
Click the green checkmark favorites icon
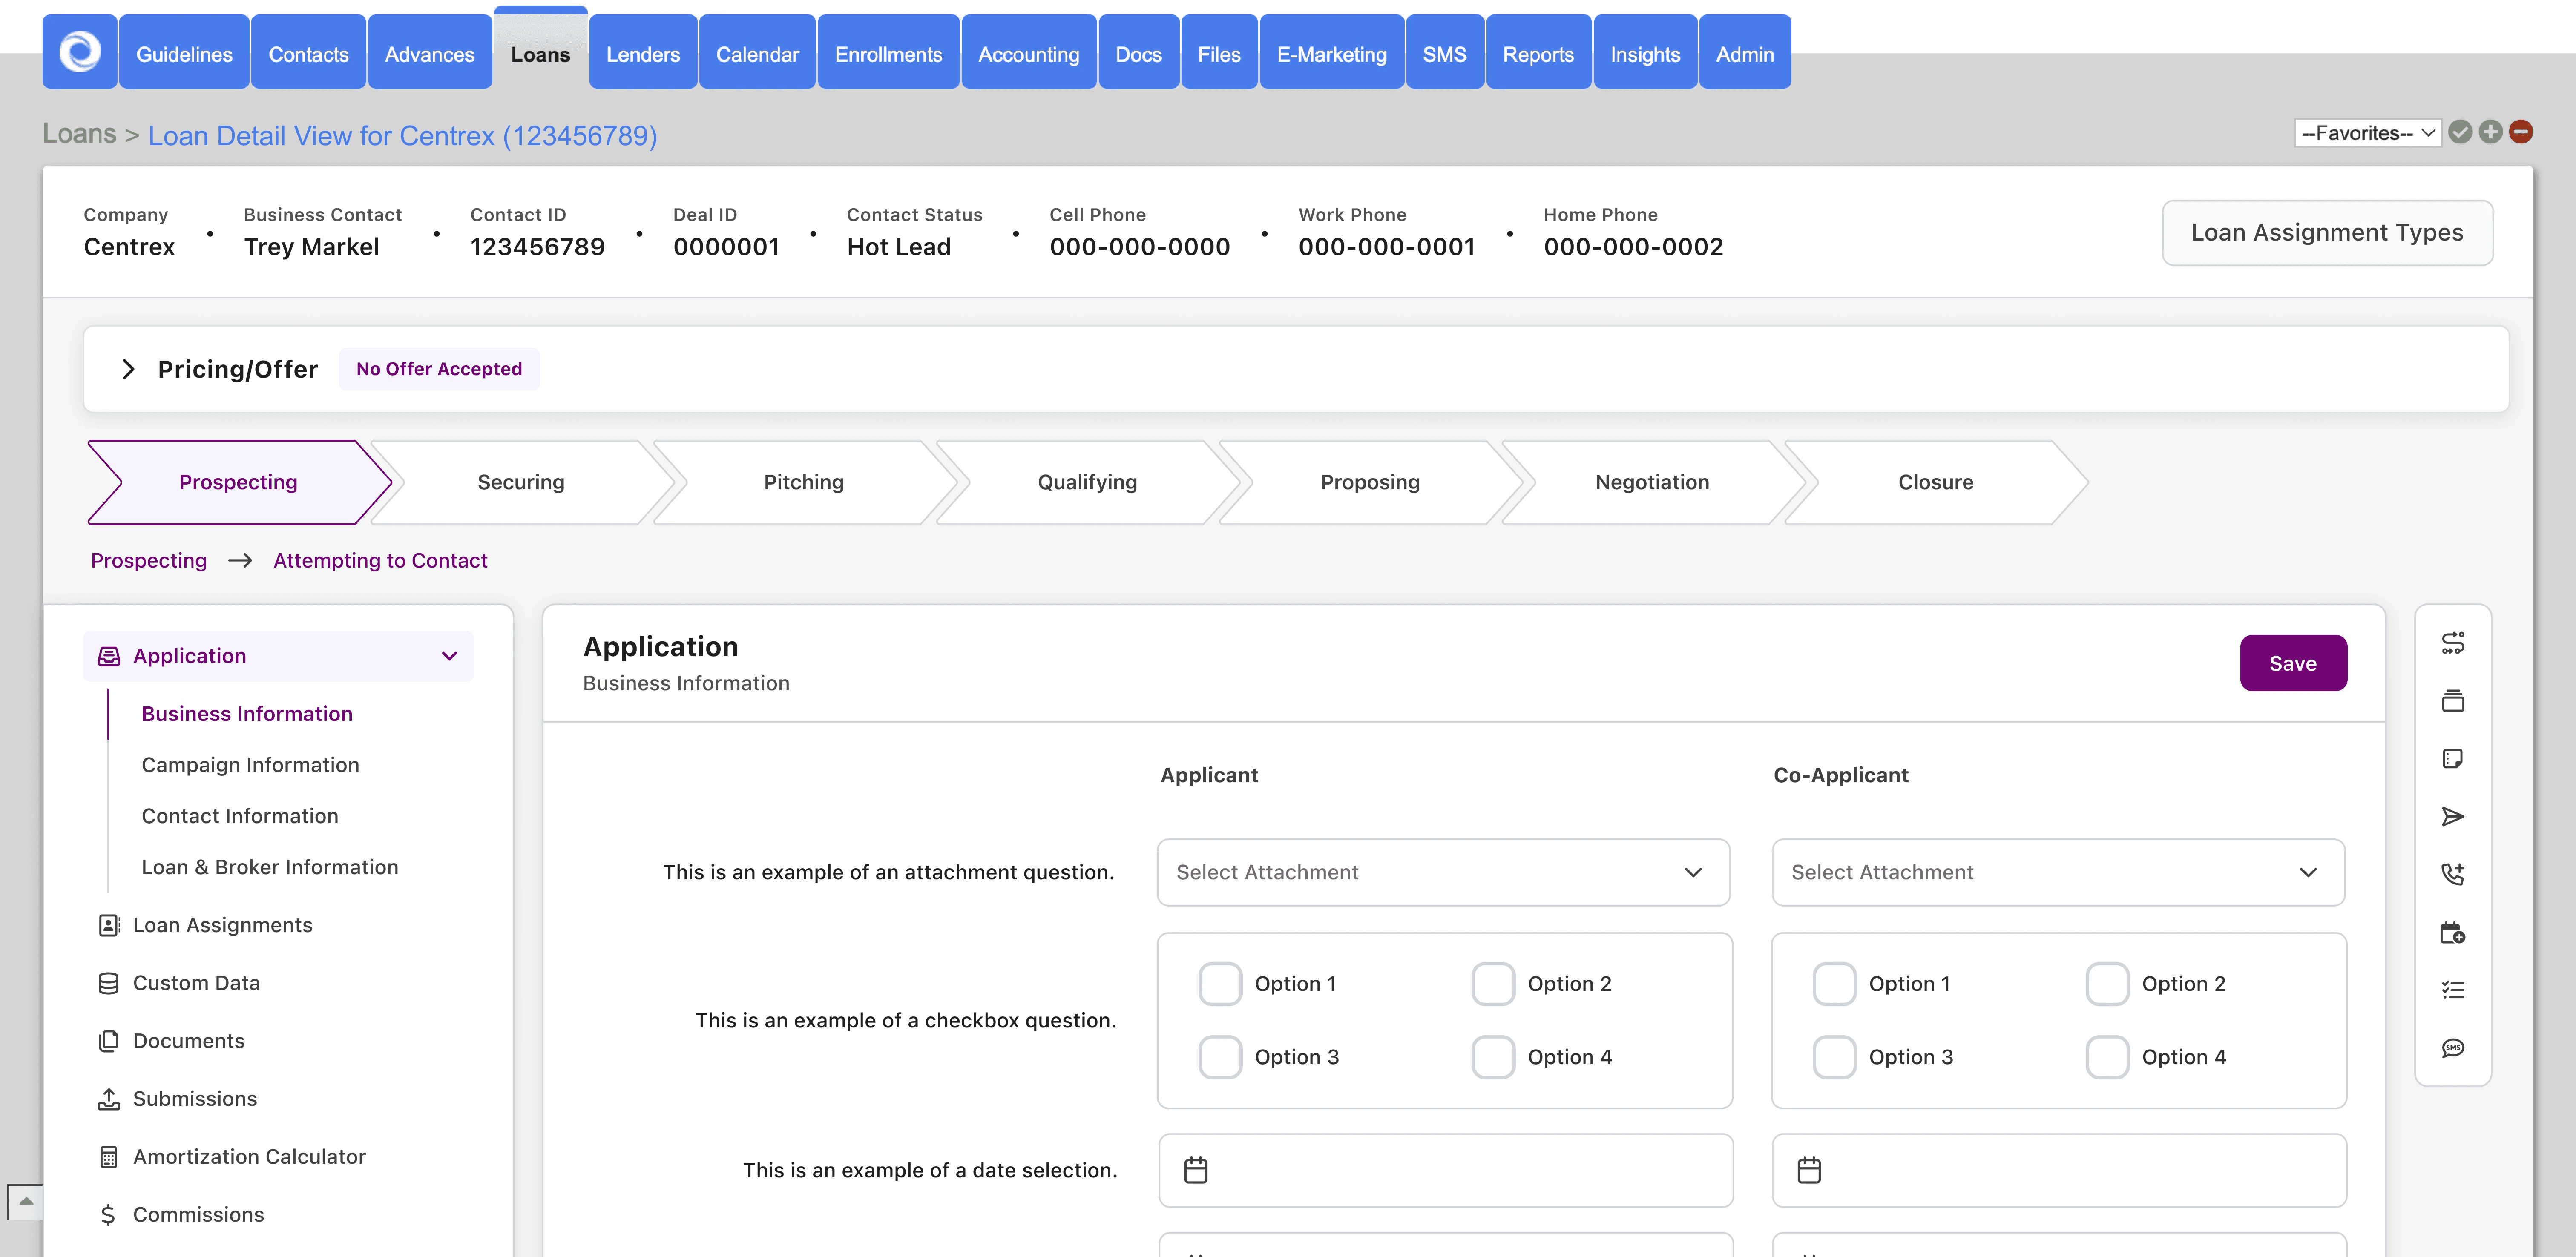[x=2460, y=132]
